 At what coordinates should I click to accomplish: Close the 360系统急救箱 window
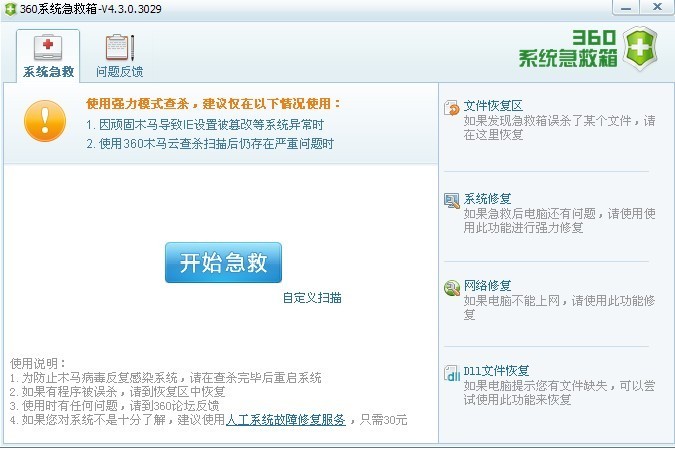(657, 8)
